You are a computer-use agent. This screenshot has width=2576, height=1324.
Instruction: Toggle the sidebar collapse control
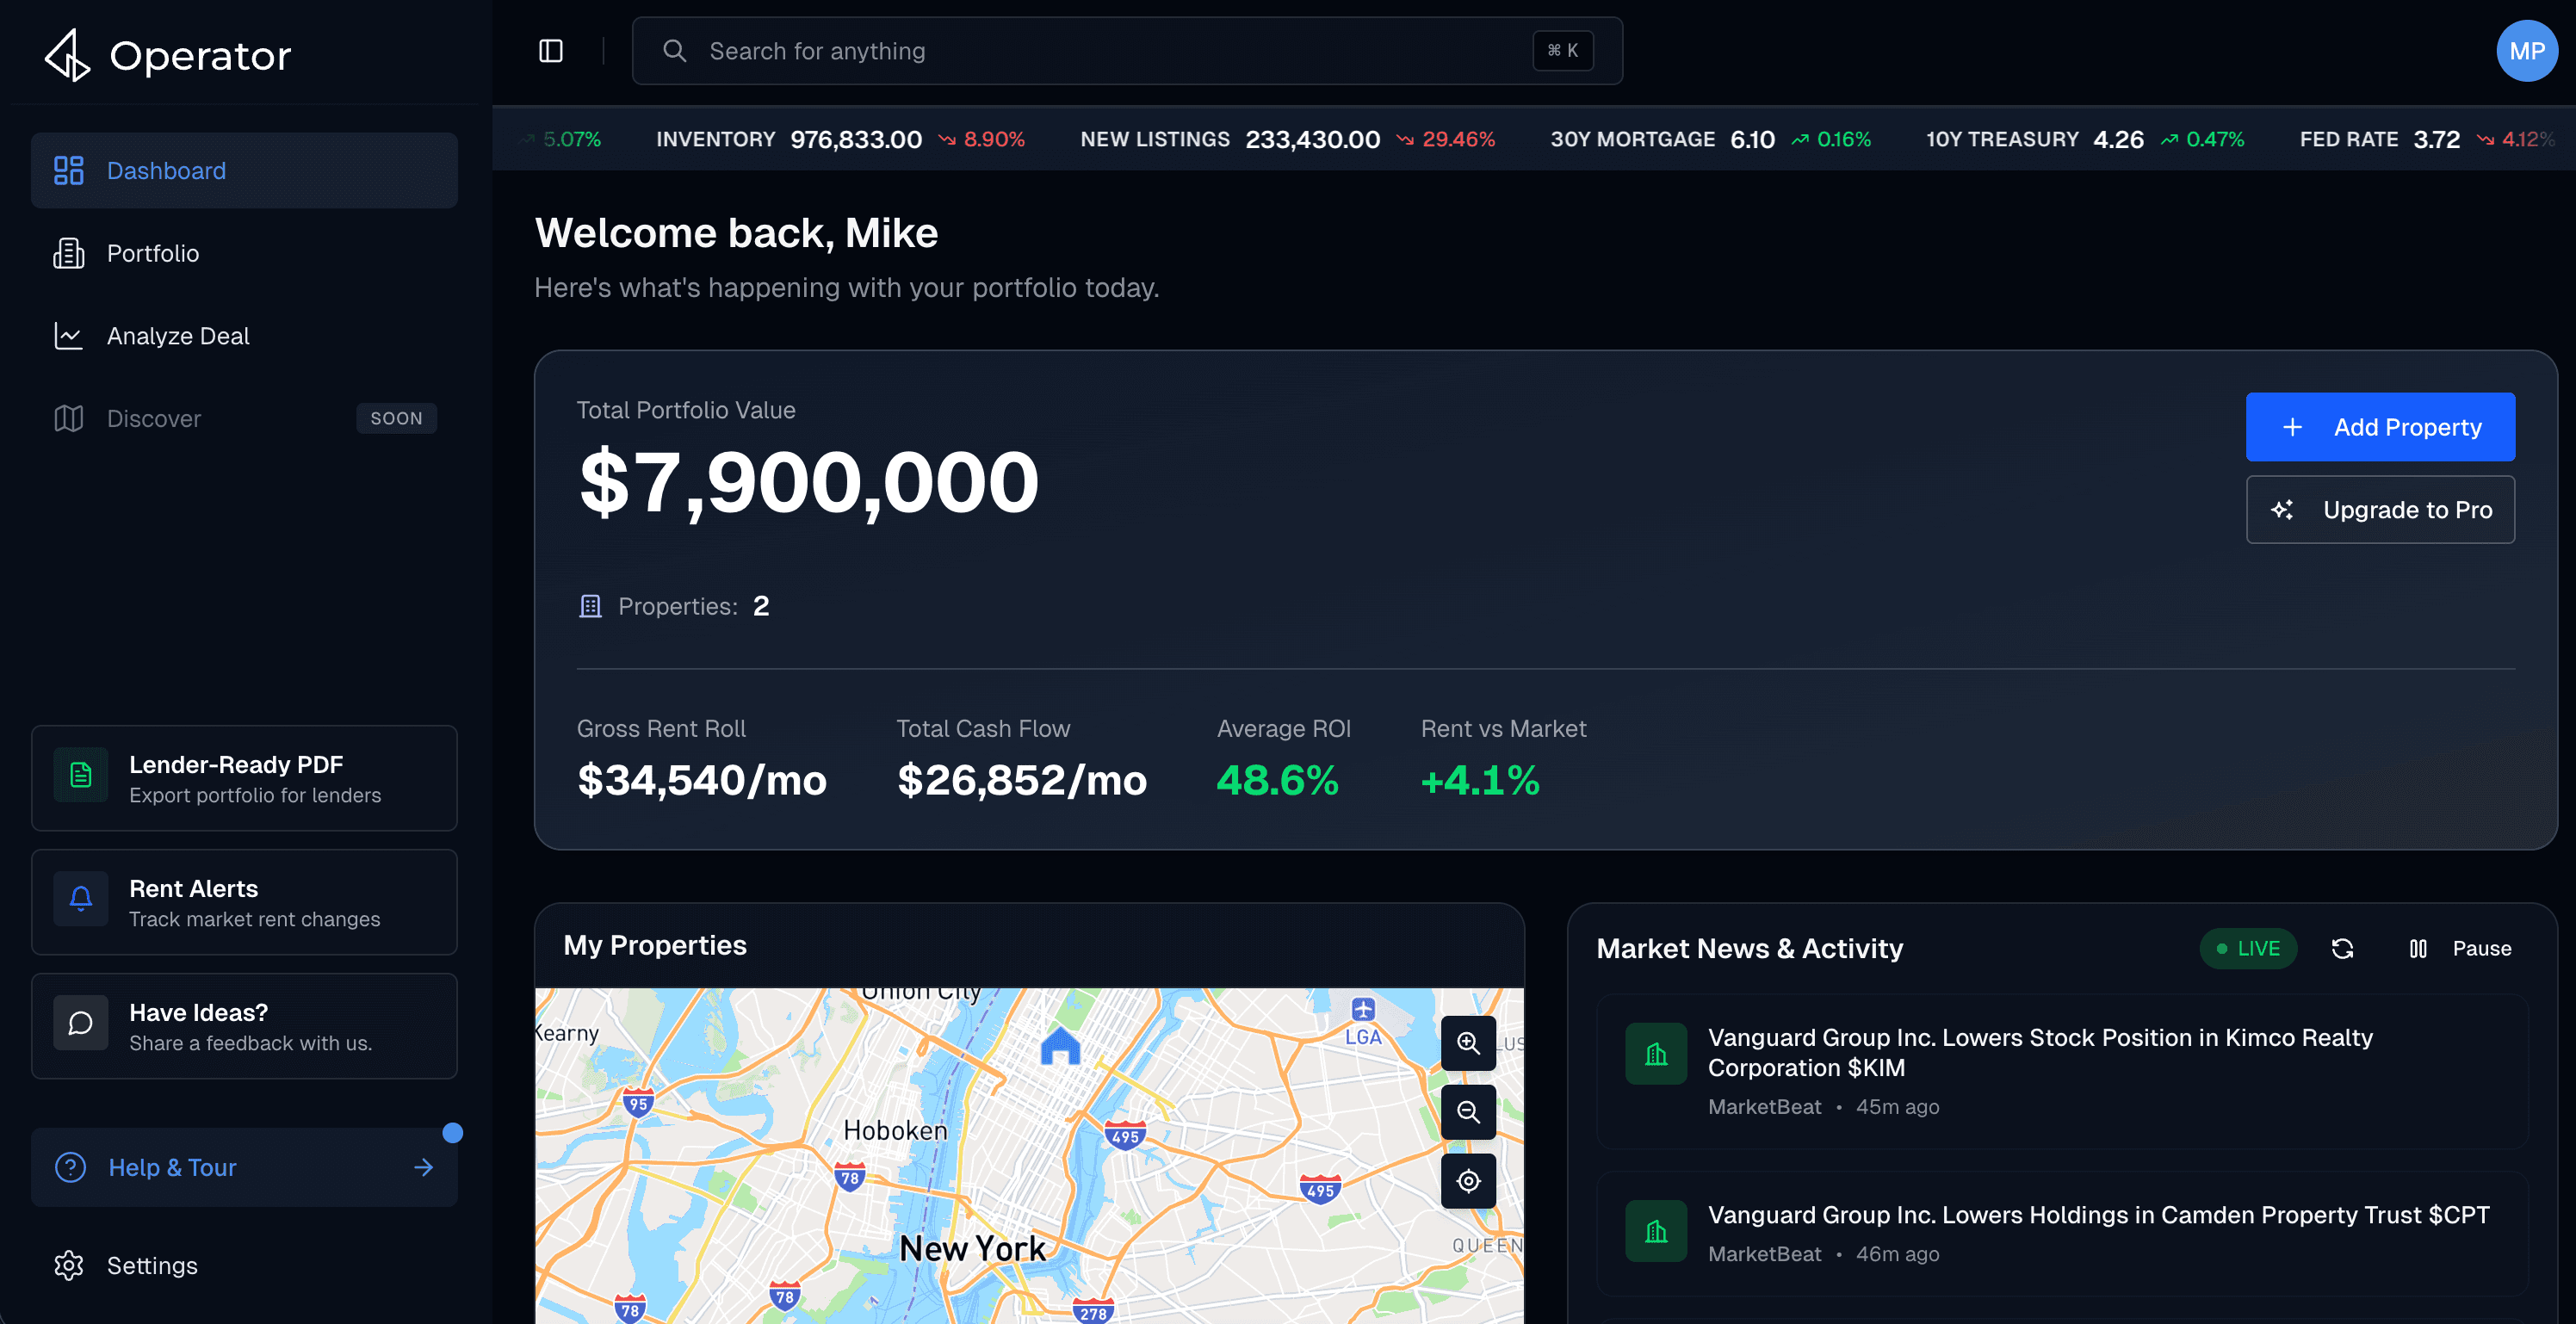(552, 50)
